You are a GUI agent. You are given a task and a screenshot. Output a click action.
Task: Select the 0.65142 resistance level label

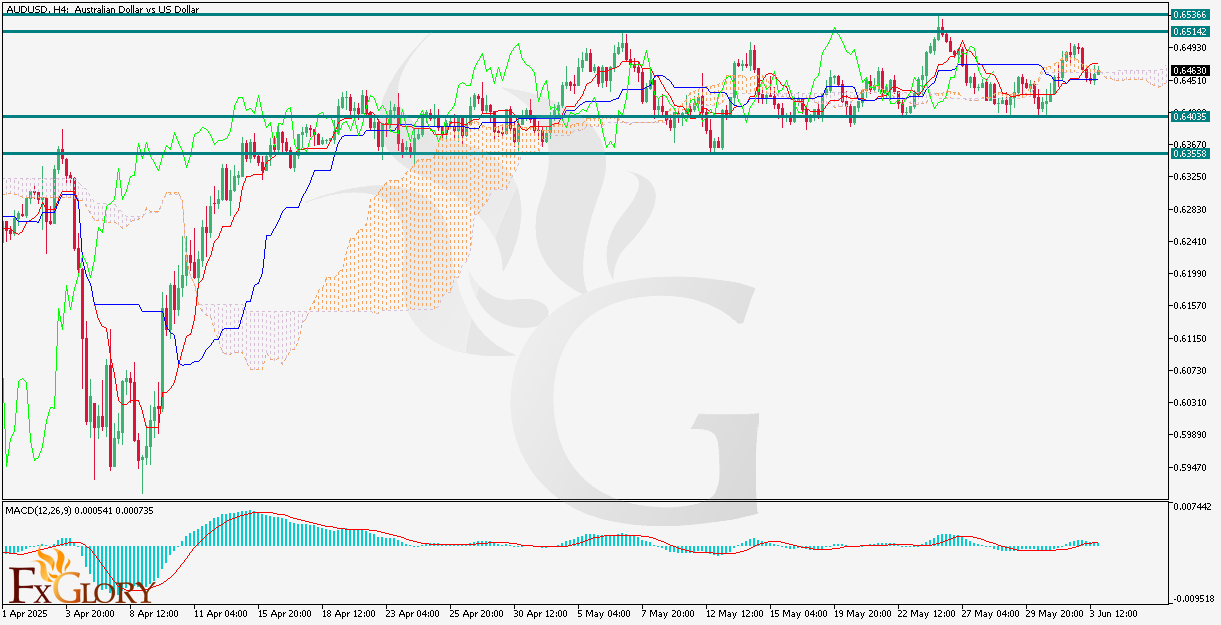[1190, 32]
